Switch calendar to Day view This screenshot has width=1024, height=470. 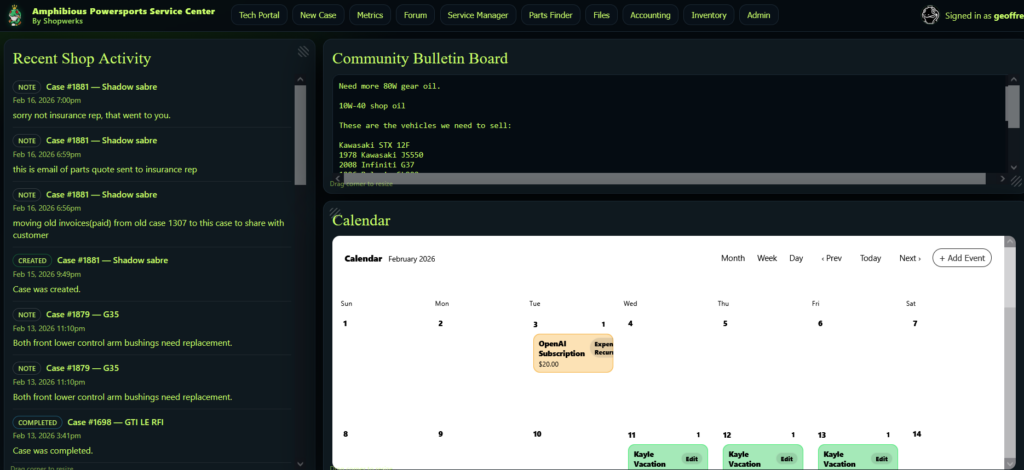(796, 258)
